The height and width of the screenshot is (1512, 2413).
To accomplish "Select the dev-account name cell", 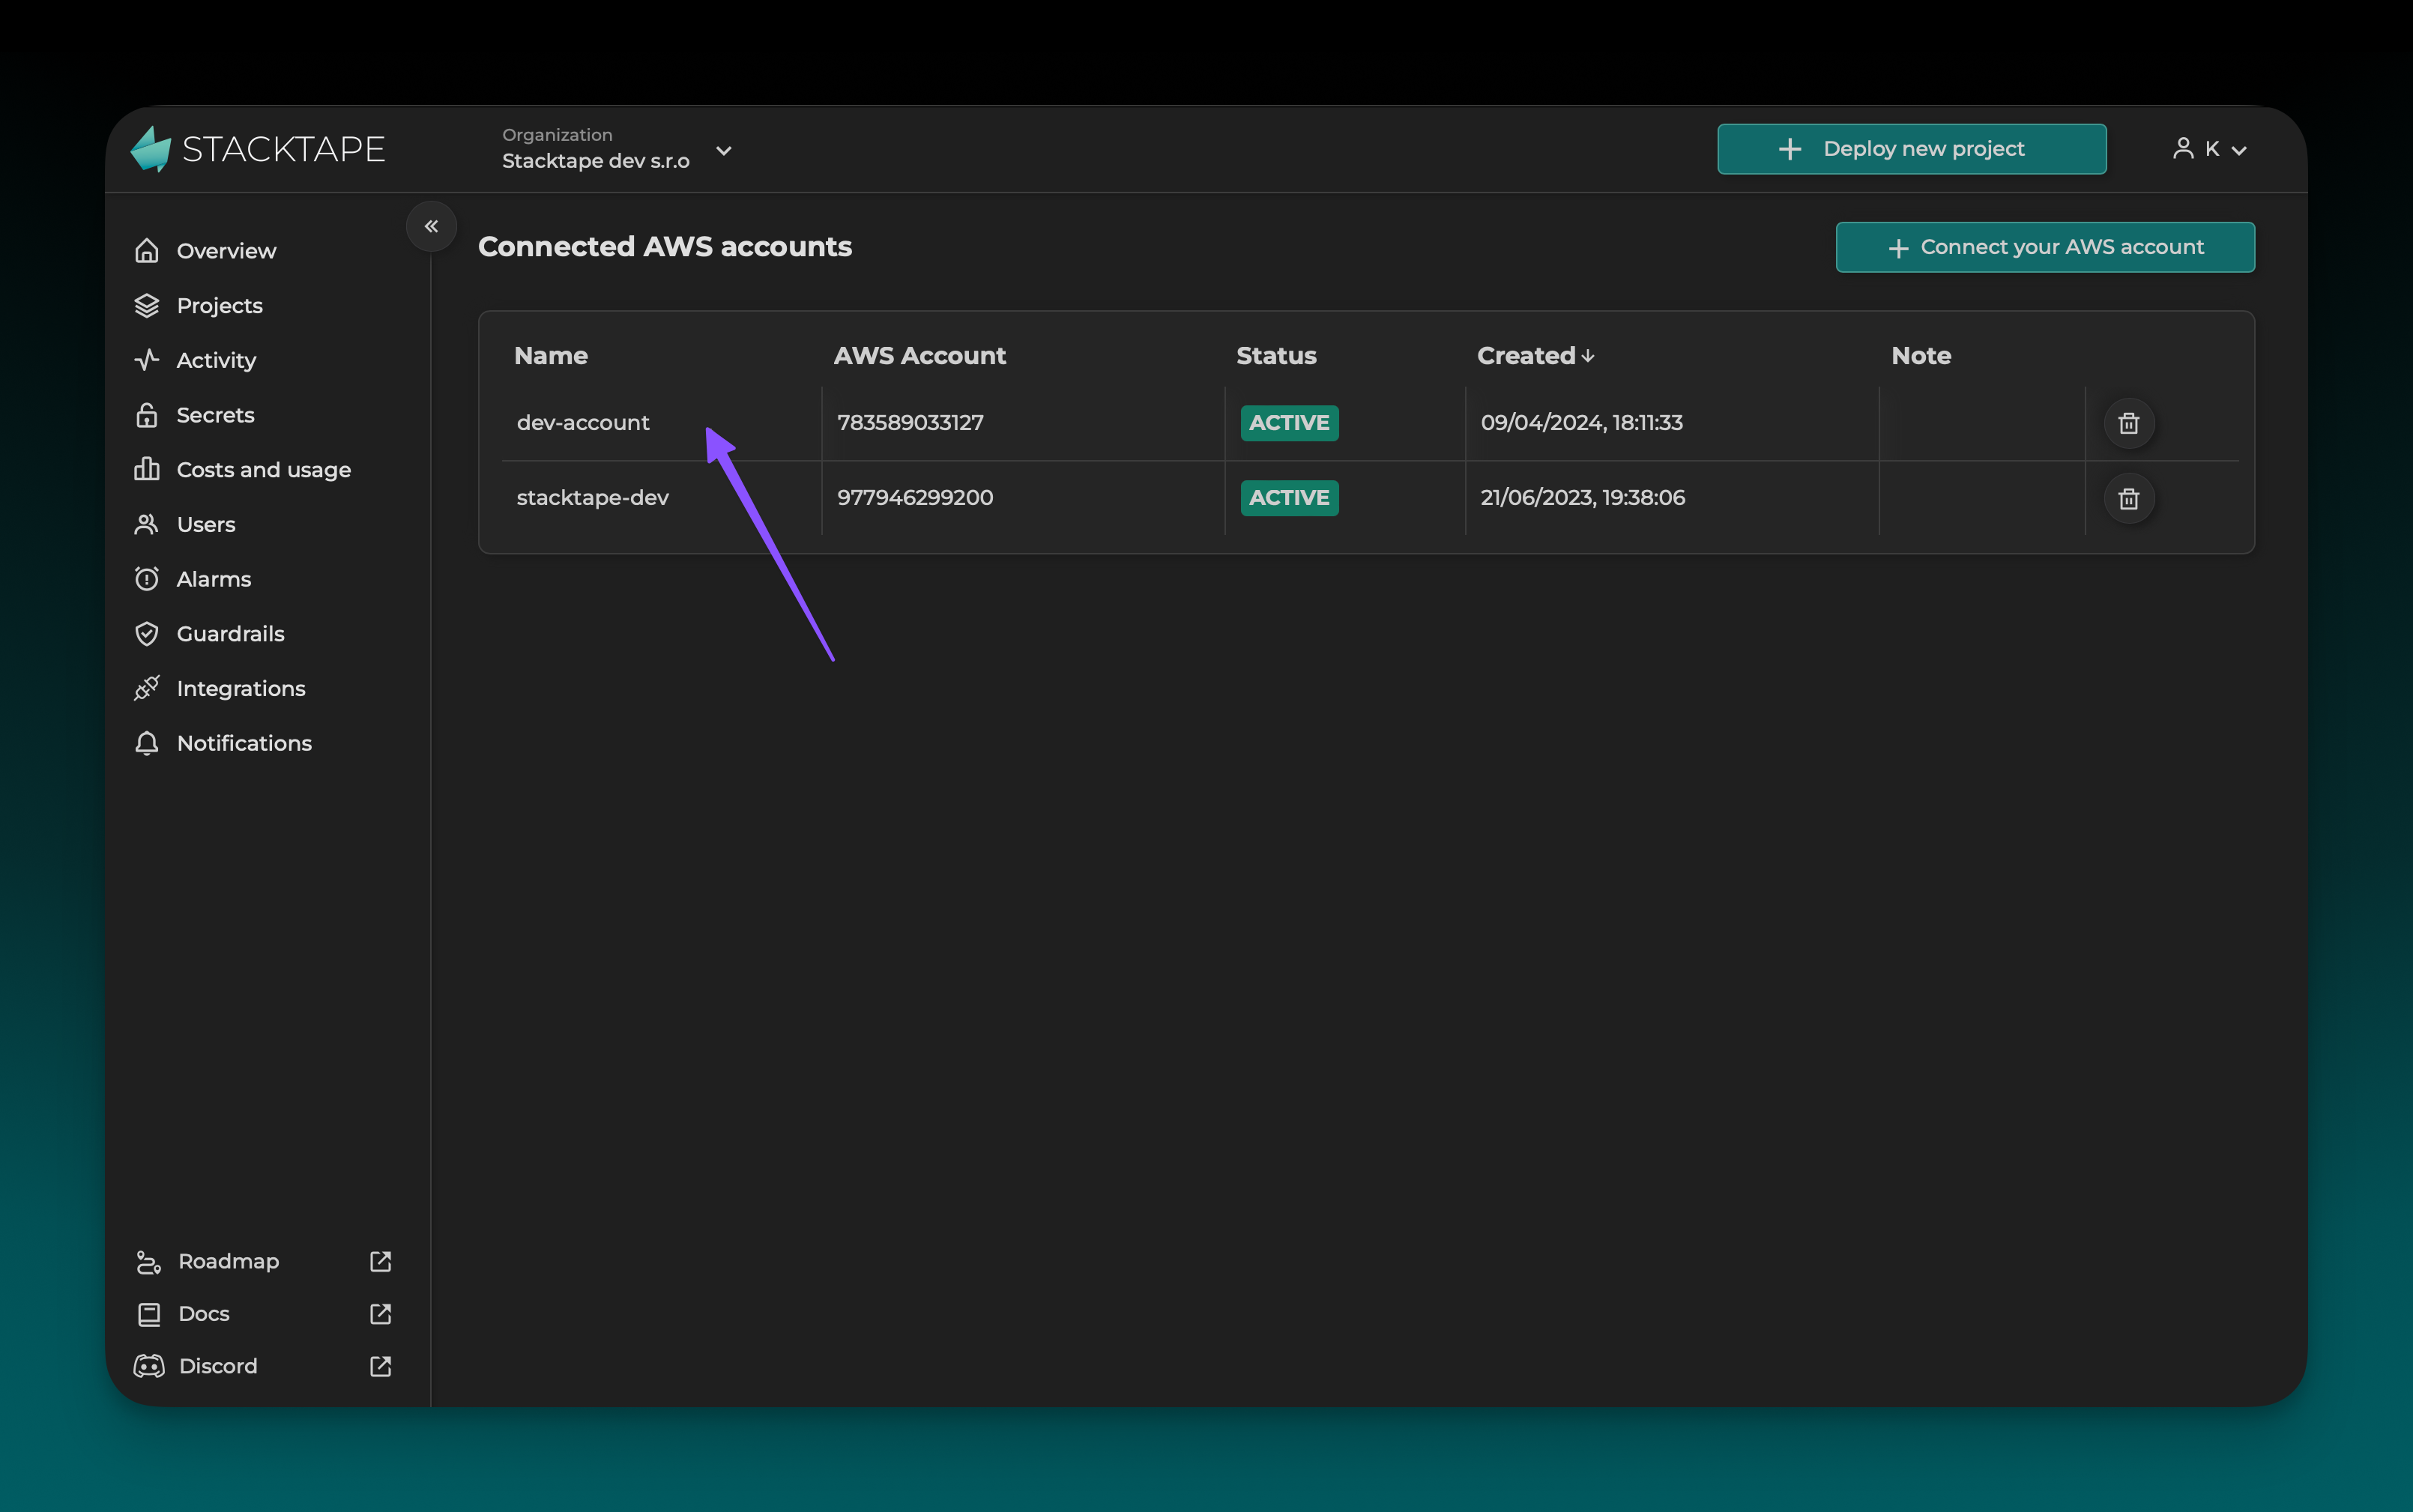I will coord(582,423).
